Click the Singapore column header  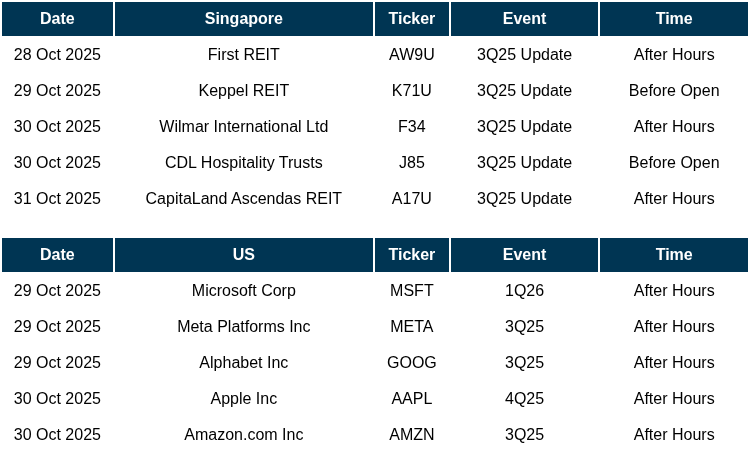coord(244,19)
